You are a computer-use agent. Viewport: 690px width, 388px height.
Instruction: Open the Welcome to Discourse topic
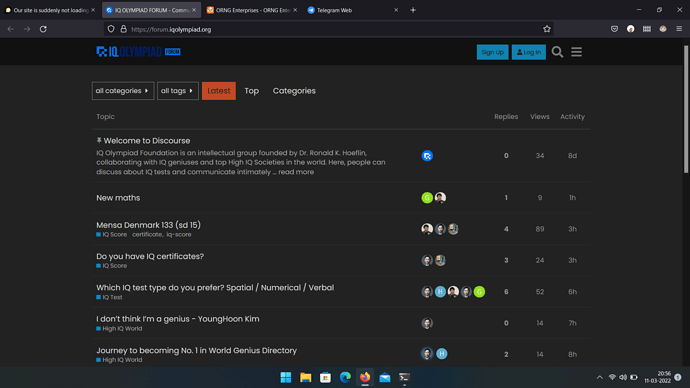[x=147, y=141]
